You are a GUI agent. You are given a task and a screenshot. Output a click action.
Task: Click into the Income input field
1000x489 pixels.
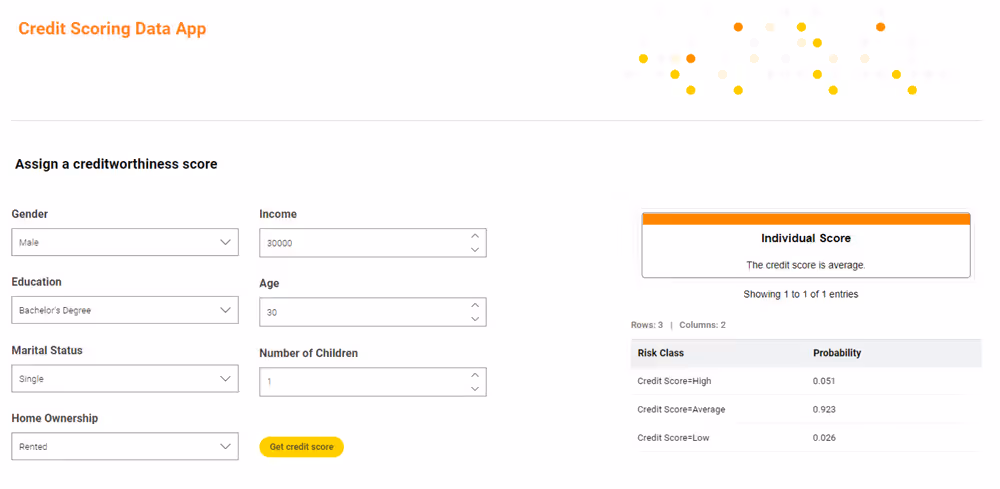click(360, 243)
